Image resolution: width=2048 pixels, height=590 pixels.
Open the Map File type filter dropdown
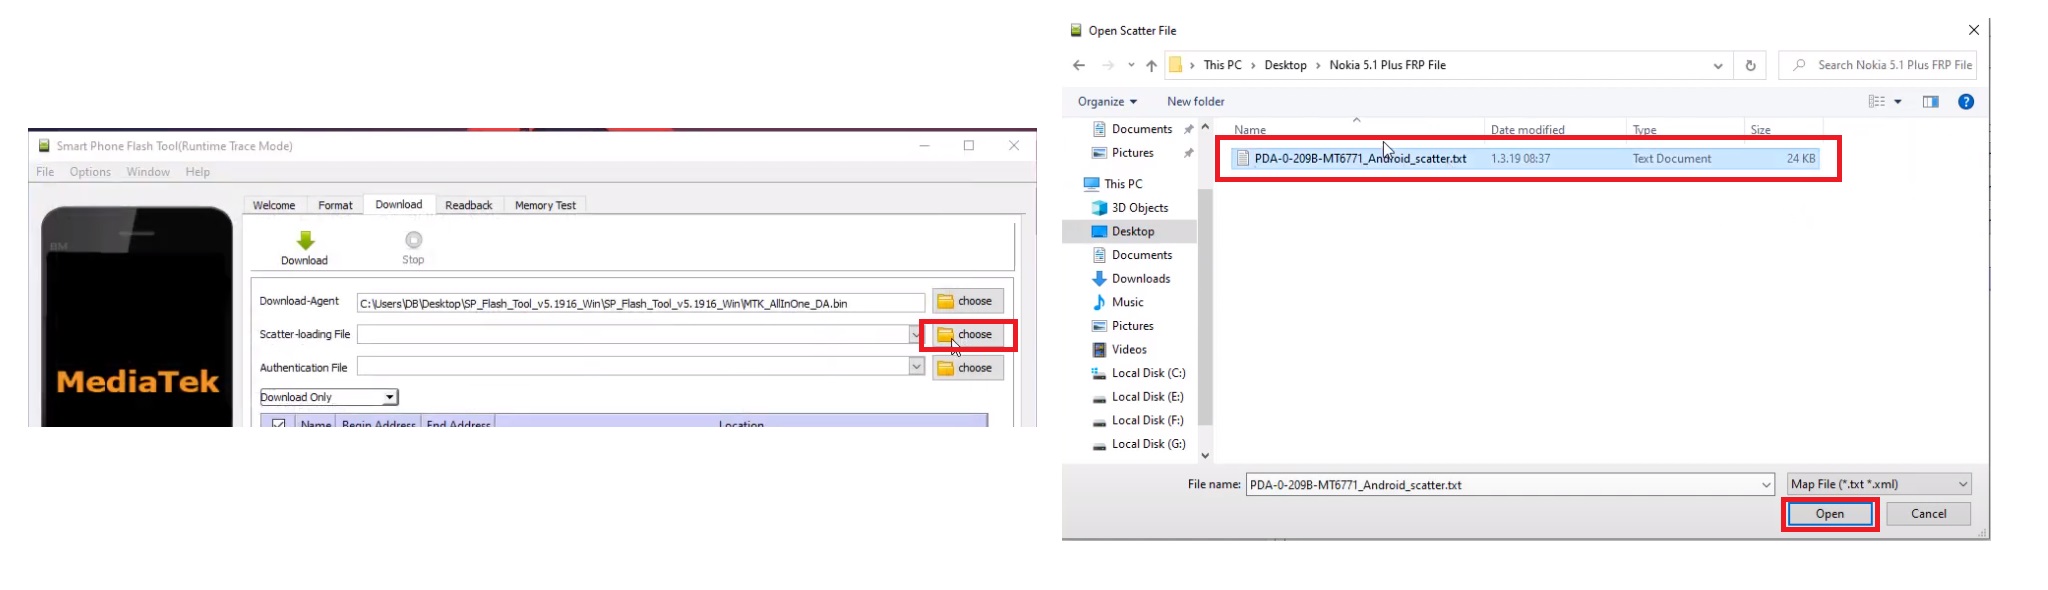click(x=1879, y=484)
